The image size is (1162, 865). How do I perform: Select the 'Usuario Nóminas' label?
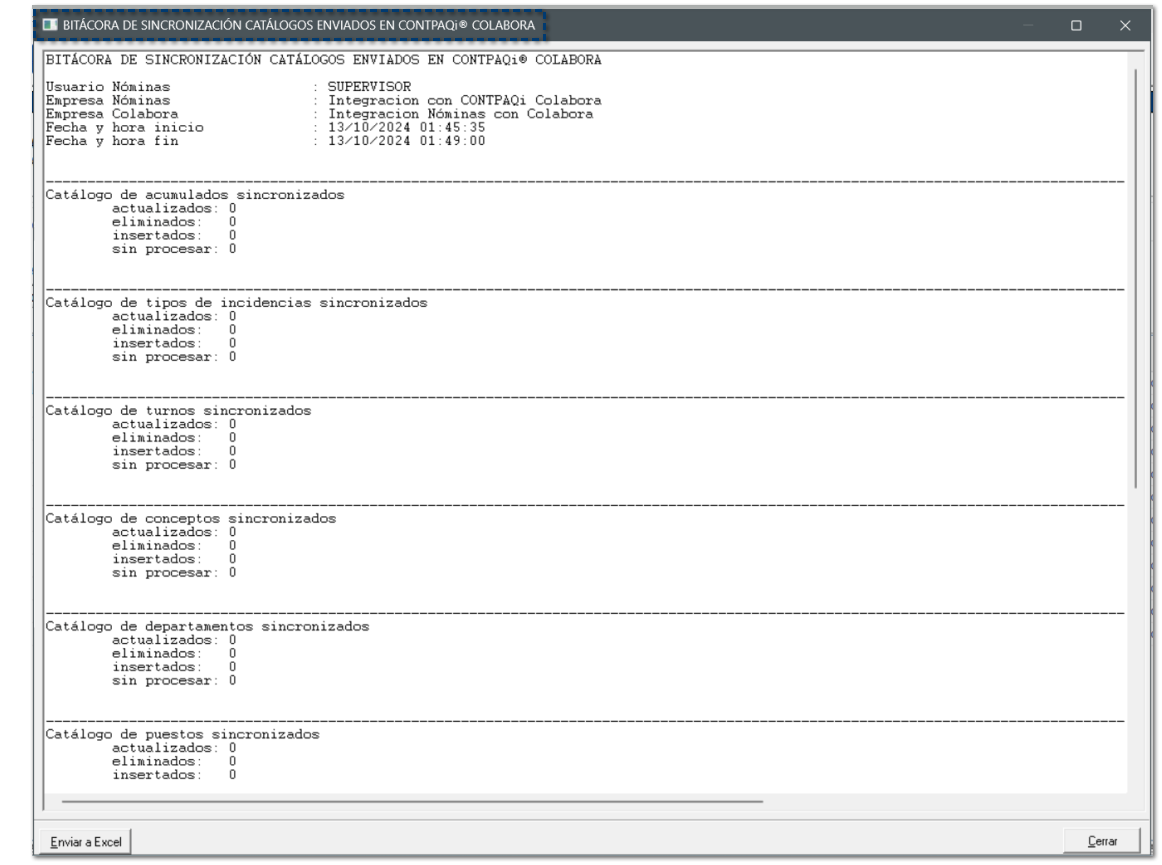tap(107, 87)
